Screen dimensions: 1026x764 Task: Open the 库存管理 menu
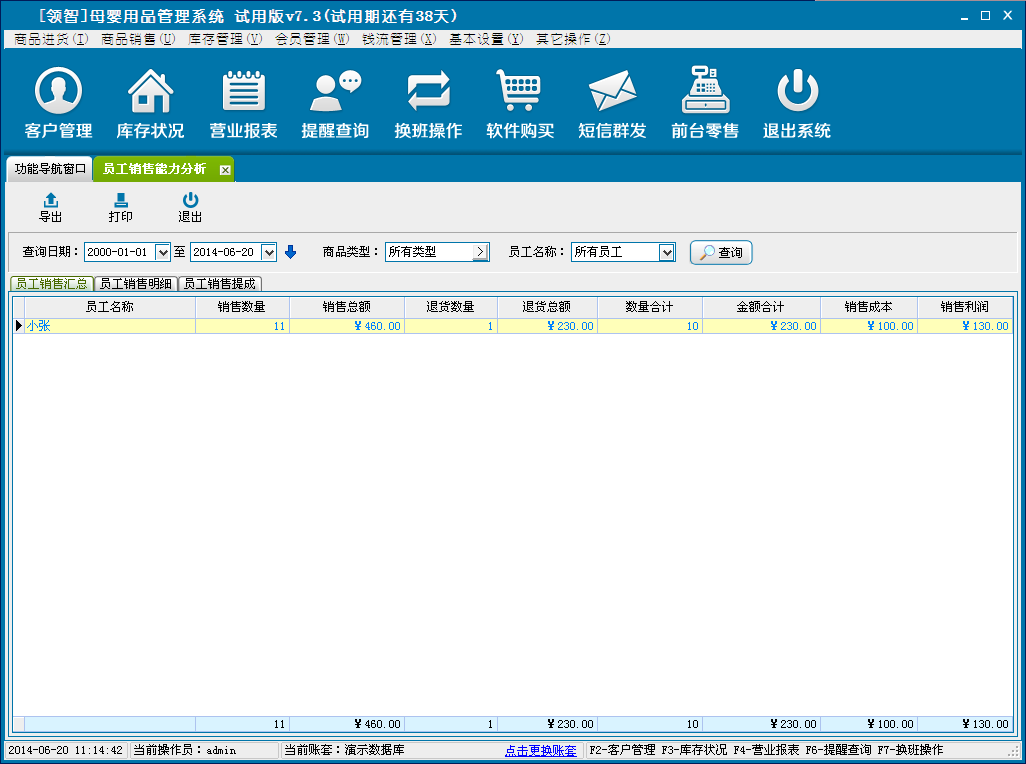[x=225, y=39]
